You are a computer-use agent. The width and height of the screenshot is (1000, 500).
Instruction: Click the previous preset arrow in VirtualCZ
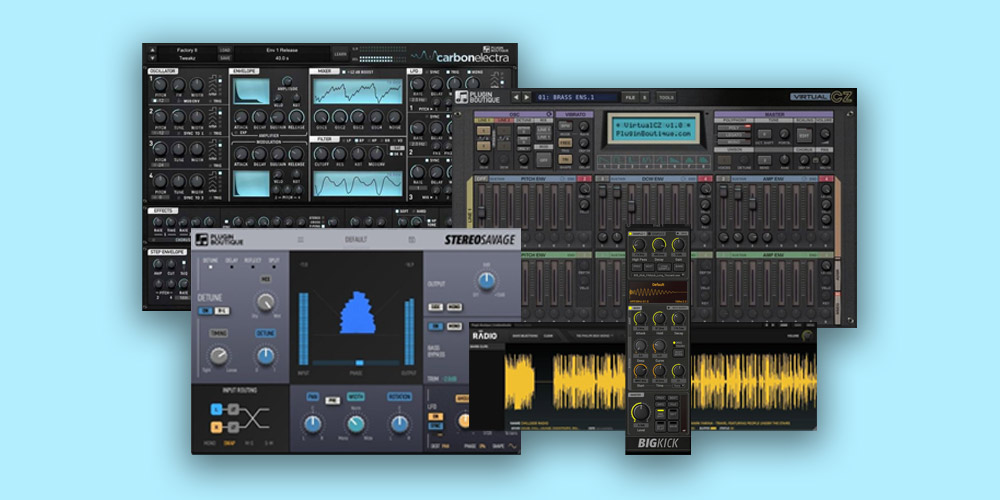coord(517,98)
